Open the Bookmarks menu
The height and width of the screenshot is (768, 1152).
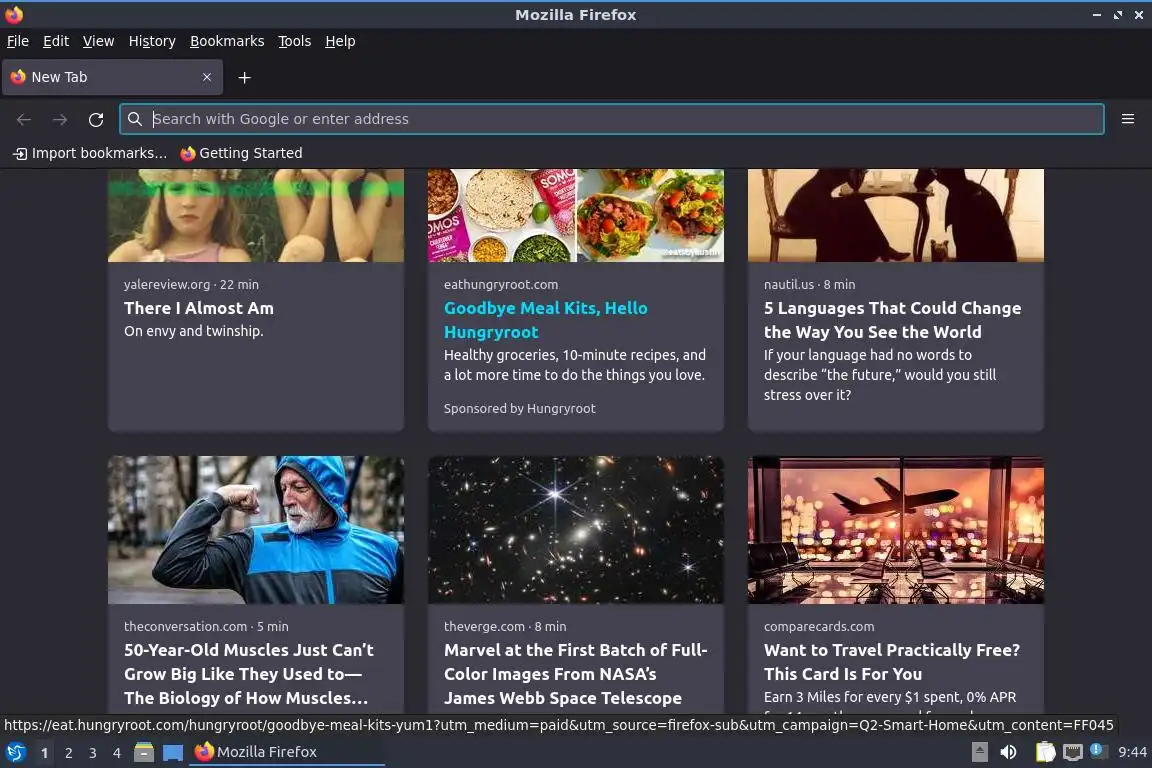point(227,41)
